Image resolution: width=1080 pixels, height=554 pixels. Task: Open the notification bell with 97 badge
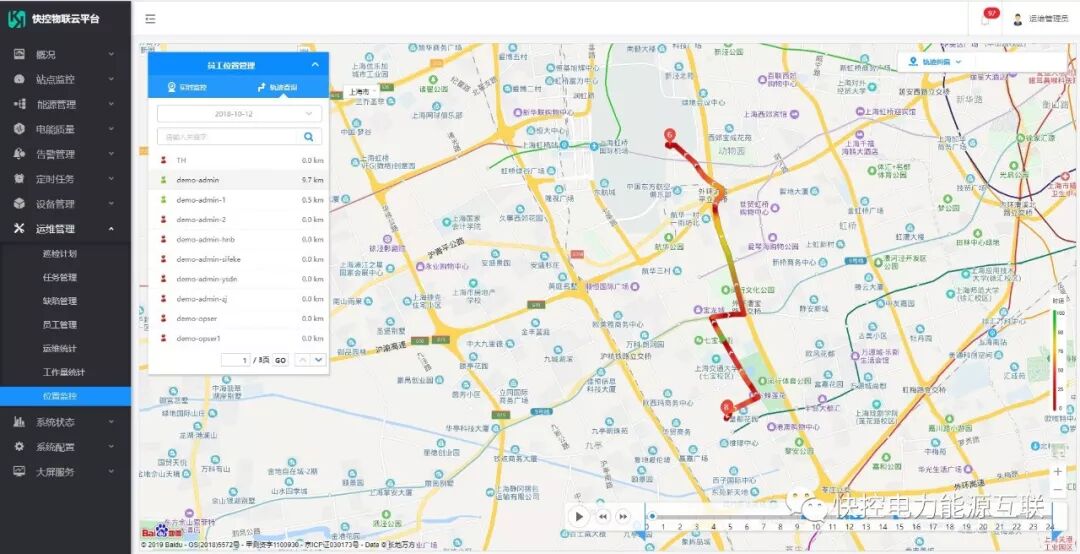point(987,19)
